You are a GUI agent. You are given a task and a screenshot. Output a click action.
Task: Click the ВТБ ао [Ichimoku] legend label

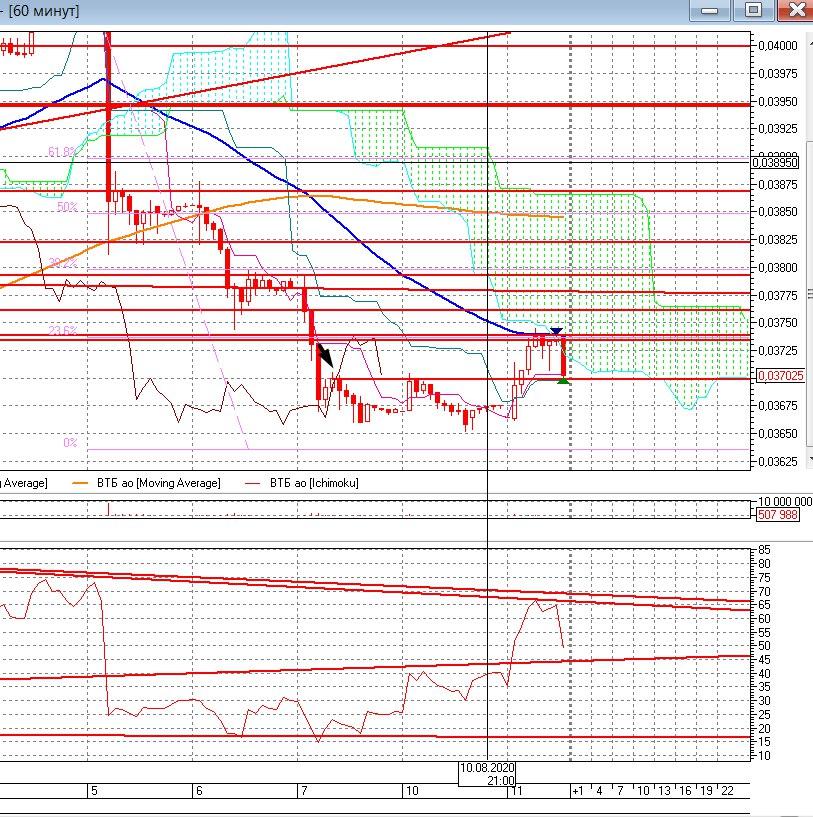point(313,483)
